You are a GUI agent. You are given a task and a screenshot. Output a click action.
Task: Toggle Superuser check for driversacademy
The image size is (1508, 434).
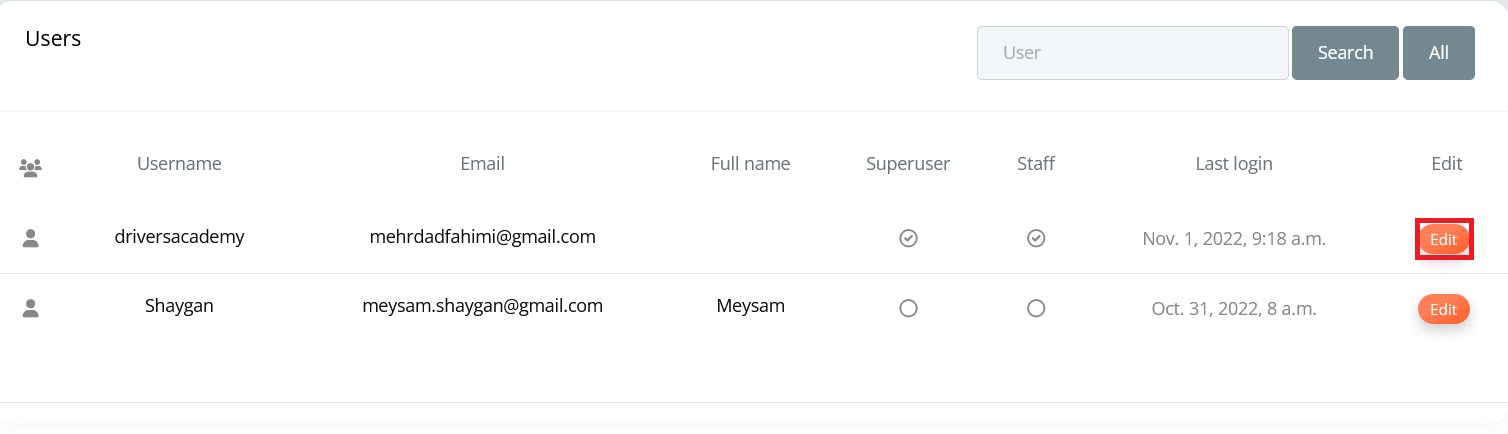click(x=908, y=238)
